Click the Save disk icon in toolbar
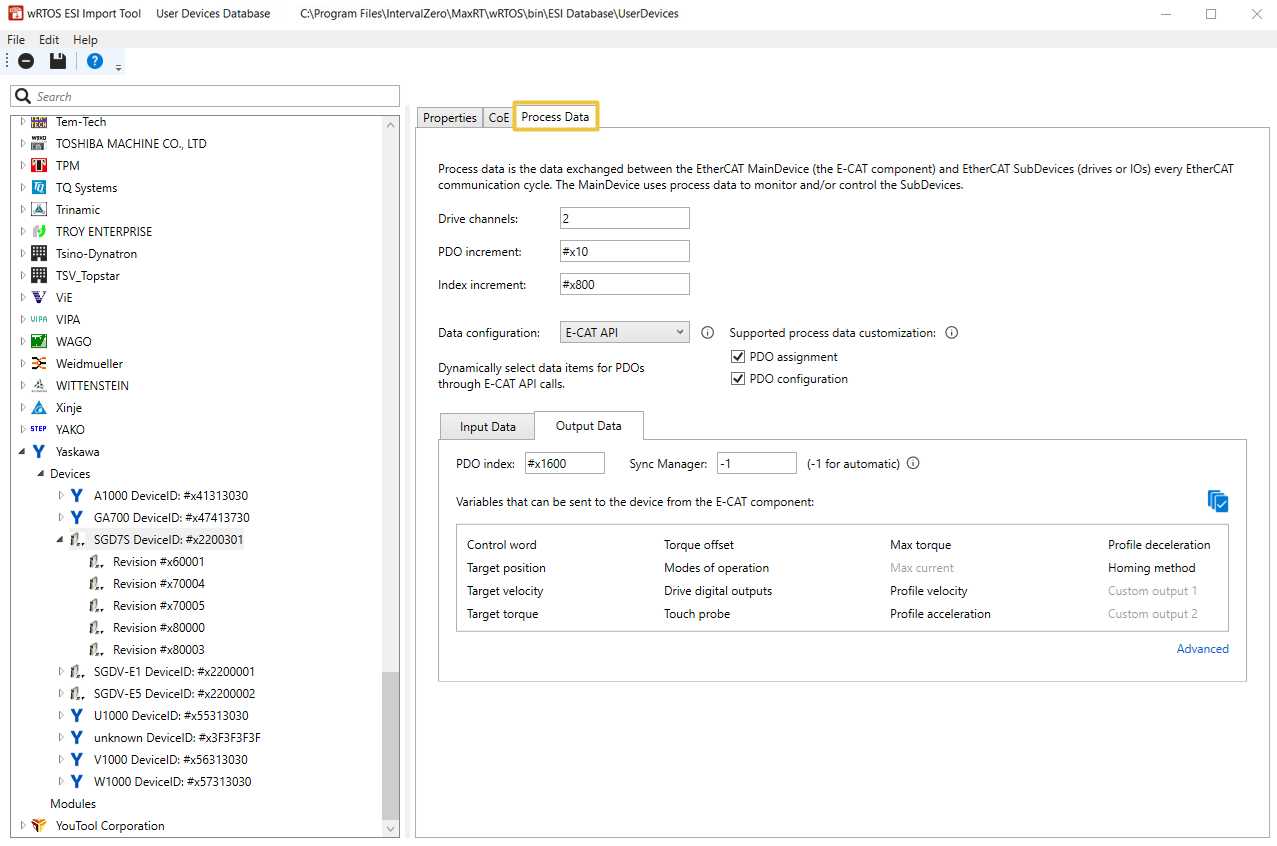1277x846 pixels. pos(58,61)
